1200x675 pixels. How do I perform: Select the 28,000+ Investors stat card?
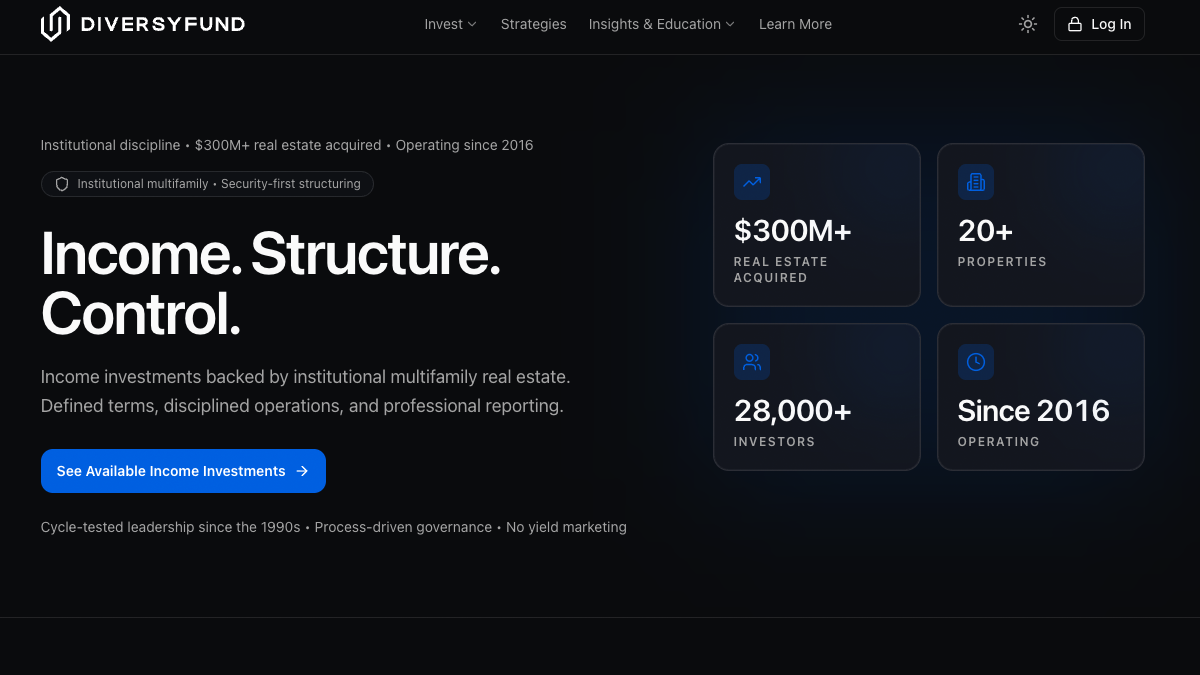point(817,397)
